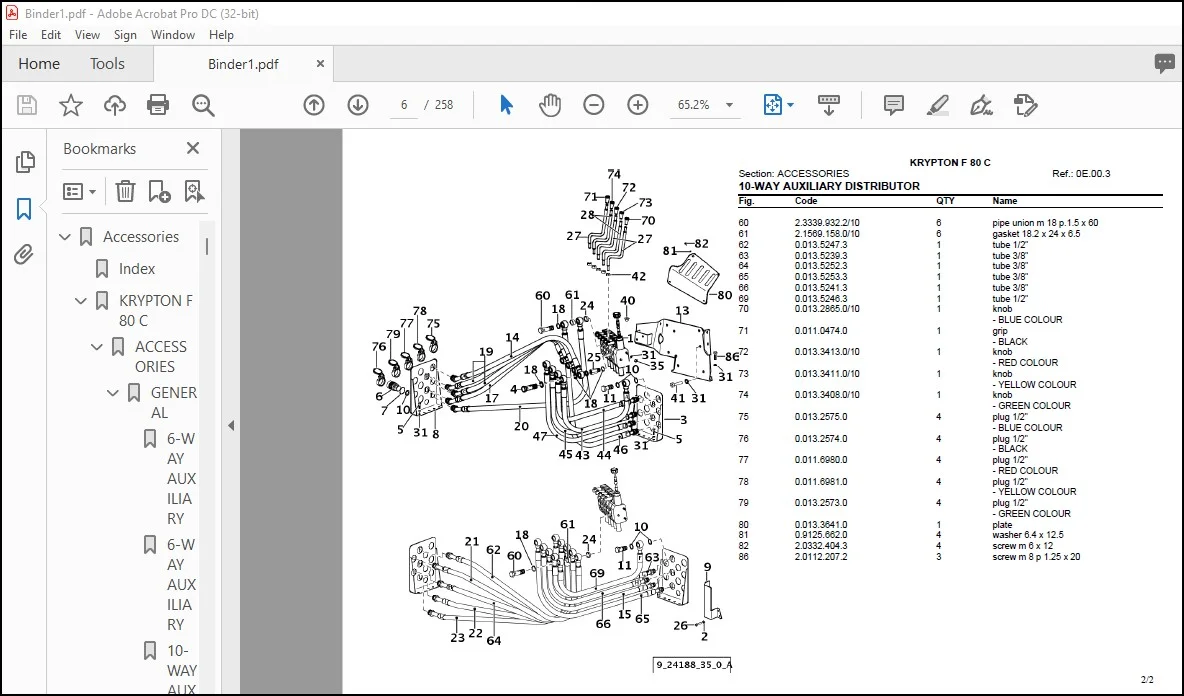Select the GENERAL bookmark
This screenshot has width=1184, height=696.
[174, 402]
